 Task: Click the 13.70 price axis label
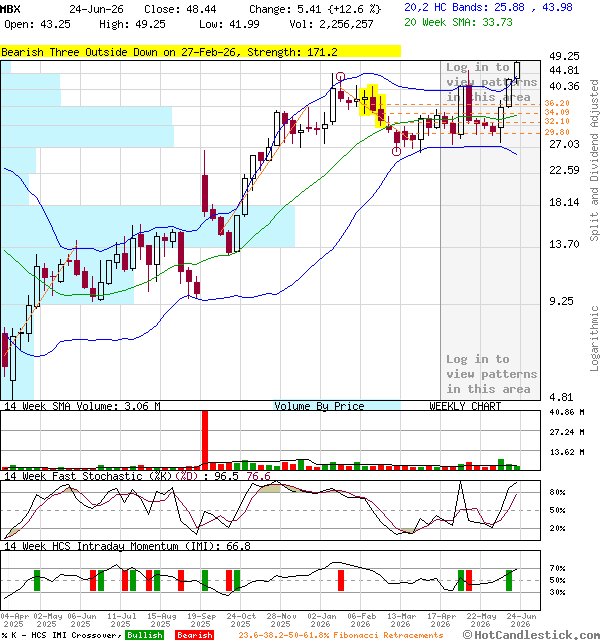click(564, 244)
